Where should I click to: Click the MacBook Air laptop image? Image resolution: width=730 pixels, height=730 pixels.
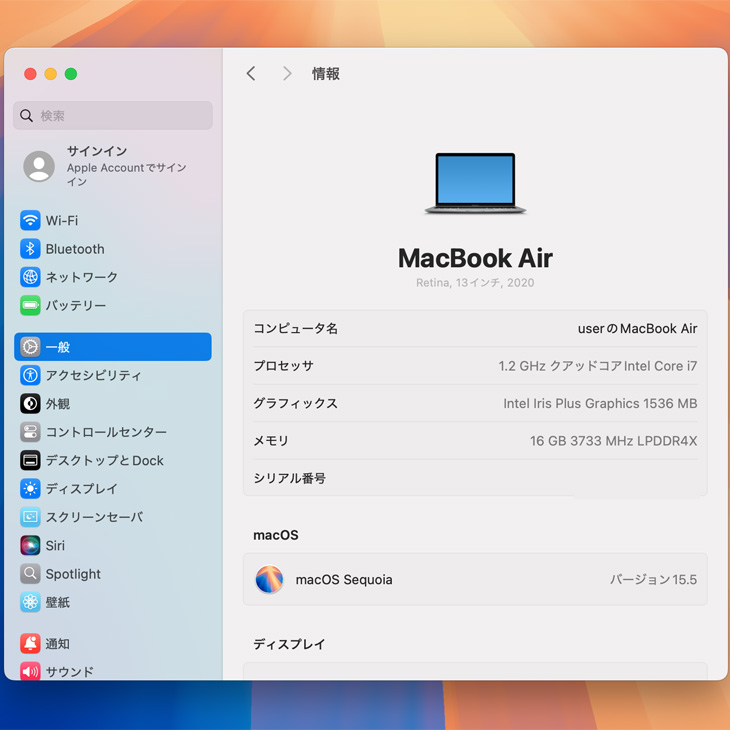[x=475, y=183]
